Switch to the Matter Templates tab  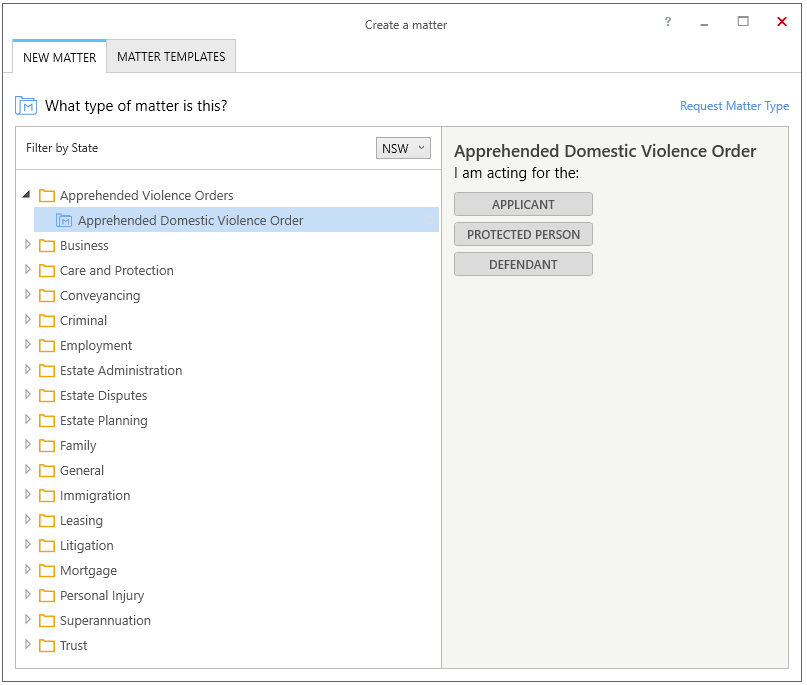pyautogui.click(x=171, y=57)
